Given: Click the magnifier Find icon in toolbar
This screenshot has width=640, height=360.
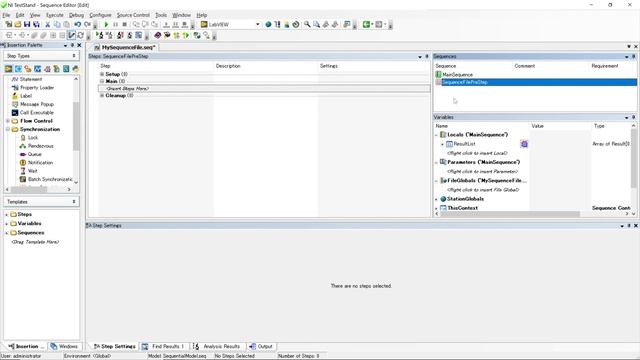Looking at the screenshot, I should 307,24.
